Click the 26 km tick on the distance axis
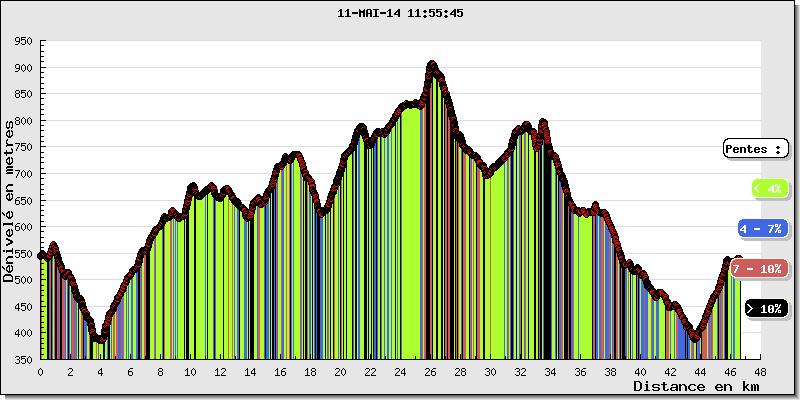The height and width of the screenshot is (400, 800). coord(431,372)
